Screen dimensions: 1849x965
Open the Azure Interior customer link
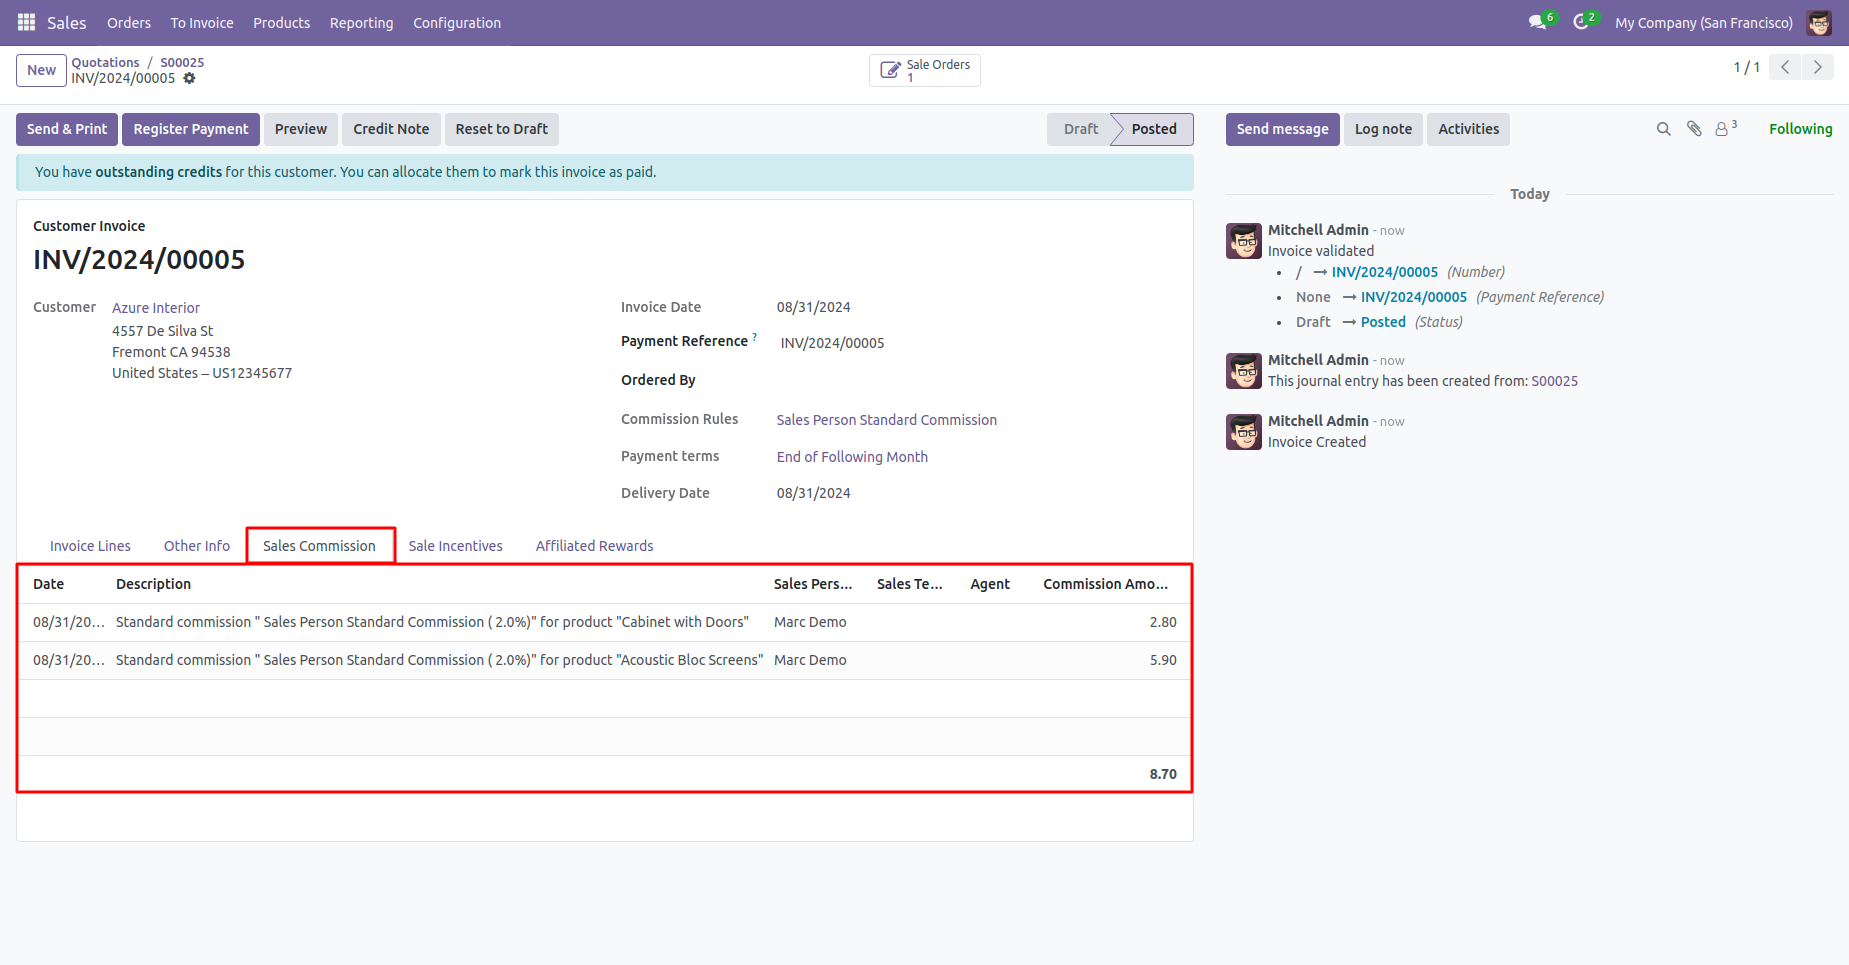[156, 308]
